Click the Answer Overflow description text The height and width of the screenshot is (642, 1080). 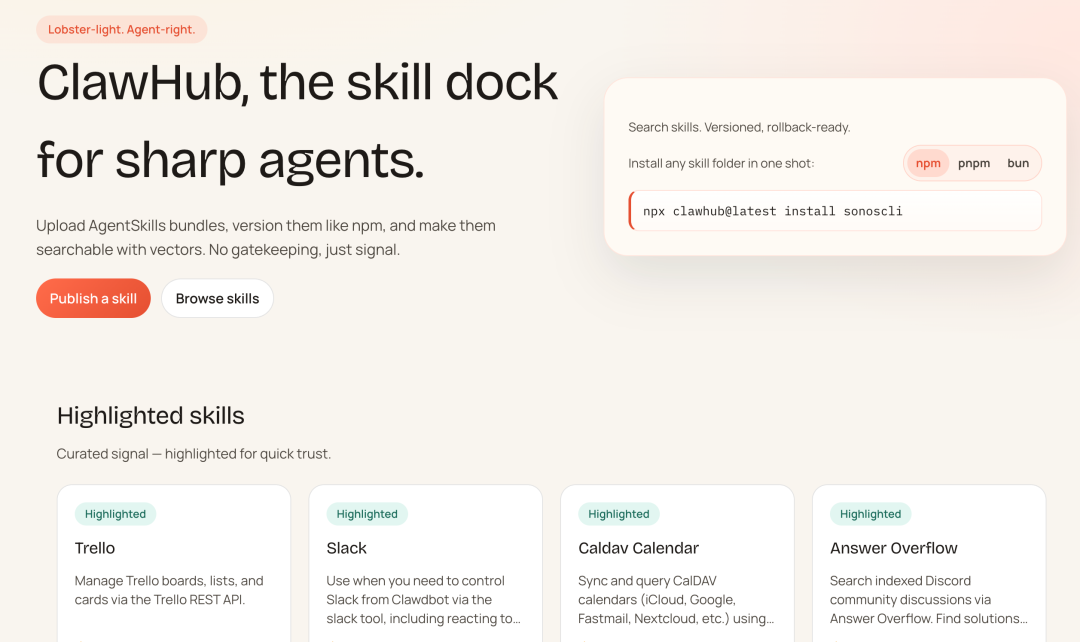pyautogui.click(x=923, y=599)
